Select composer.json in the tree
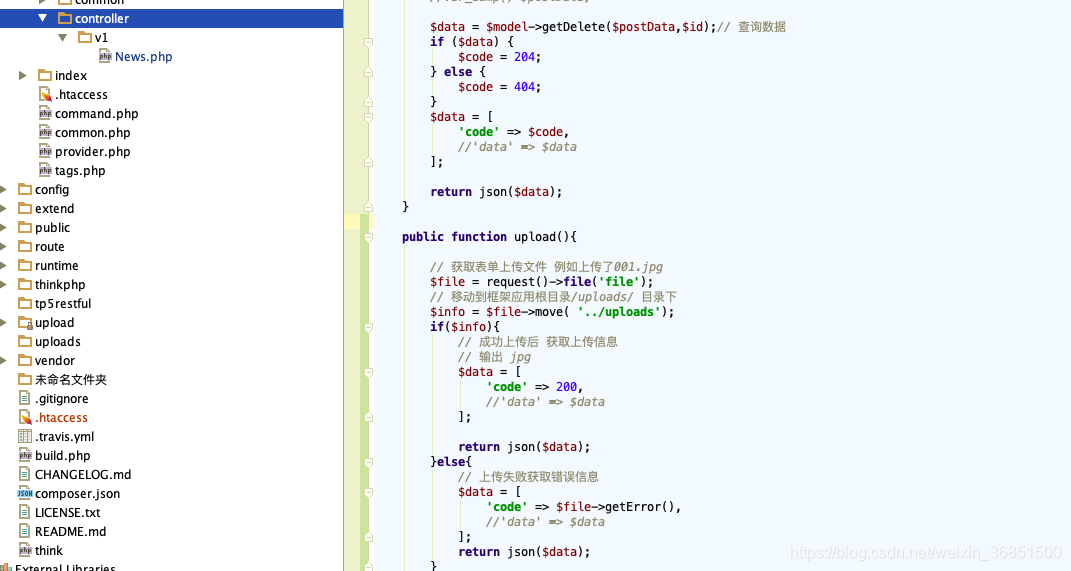 point(77,493)
